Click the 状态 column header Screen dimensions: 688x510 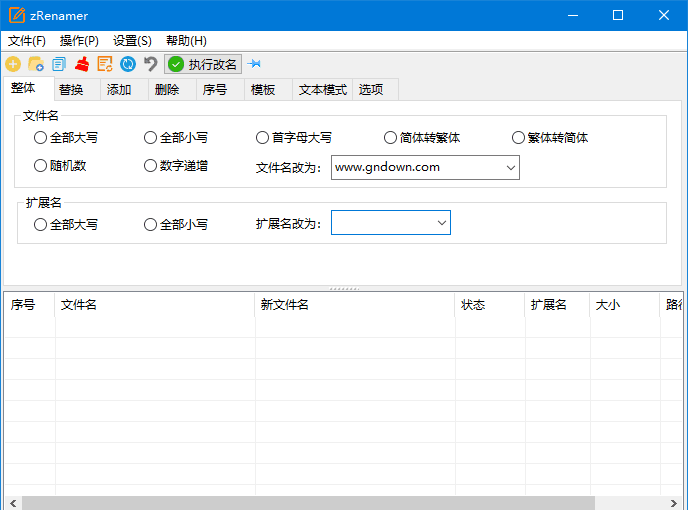click(490, 305)
